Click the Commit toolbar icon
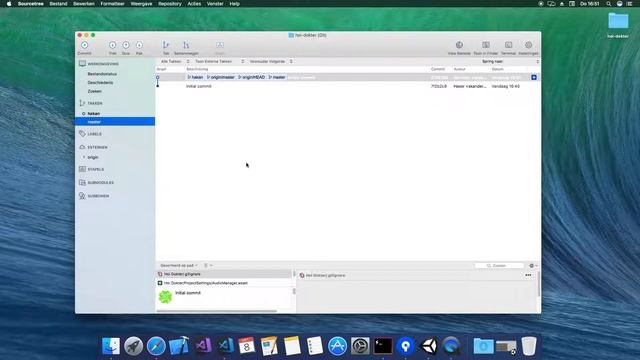 click(84, 45)
